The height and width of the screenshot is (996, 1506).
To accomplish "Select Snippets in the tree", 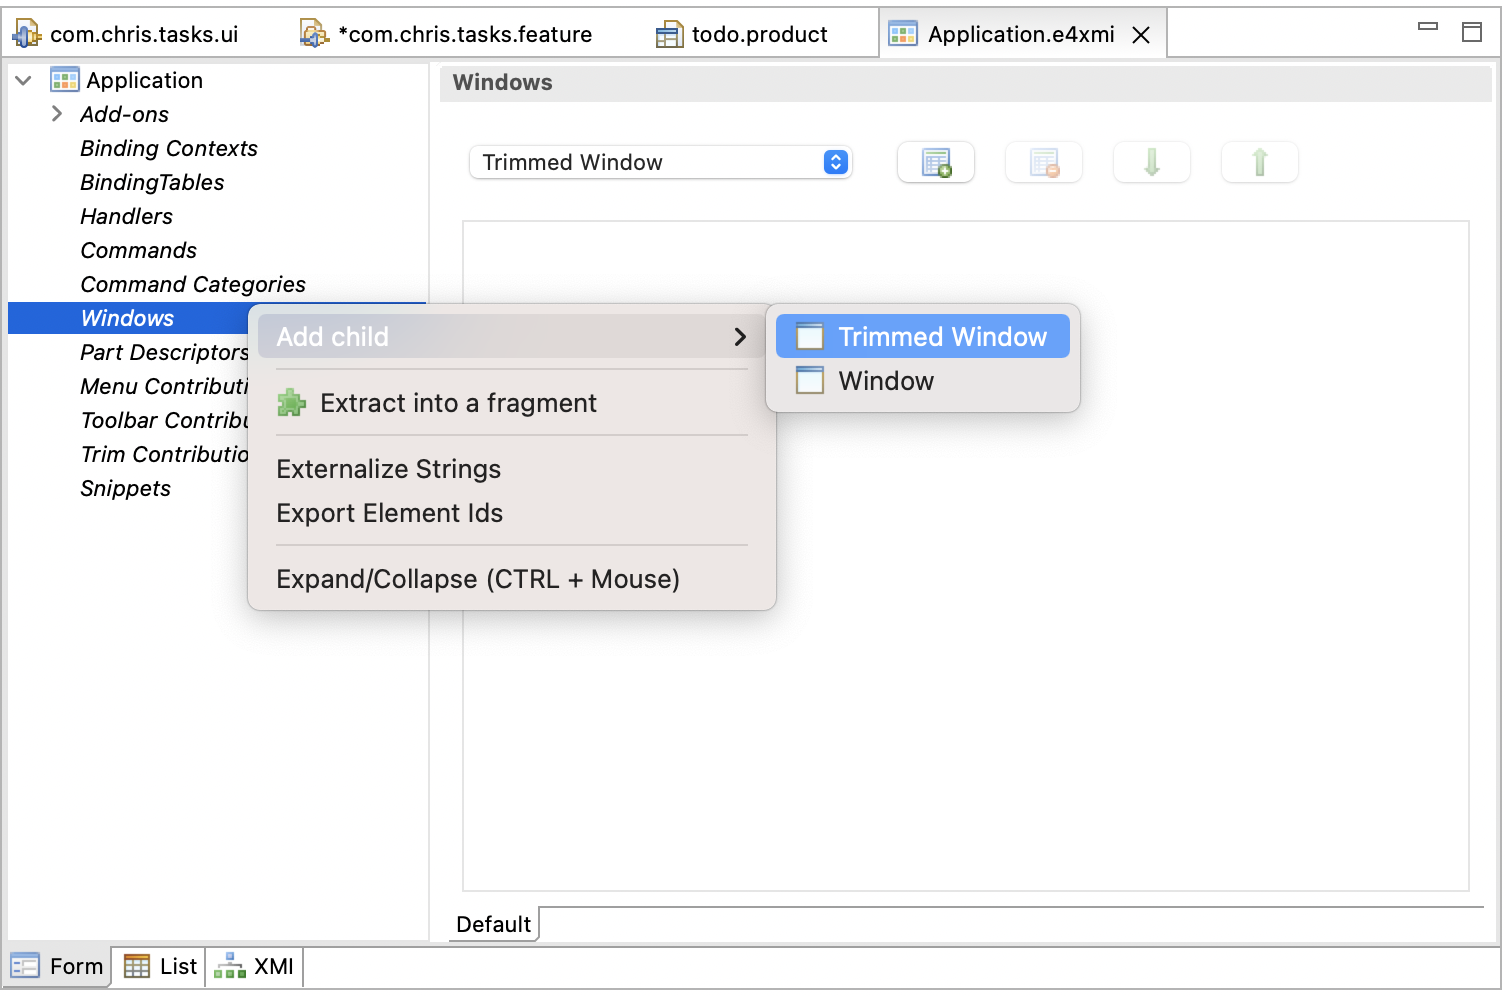I will coord(126,488).
